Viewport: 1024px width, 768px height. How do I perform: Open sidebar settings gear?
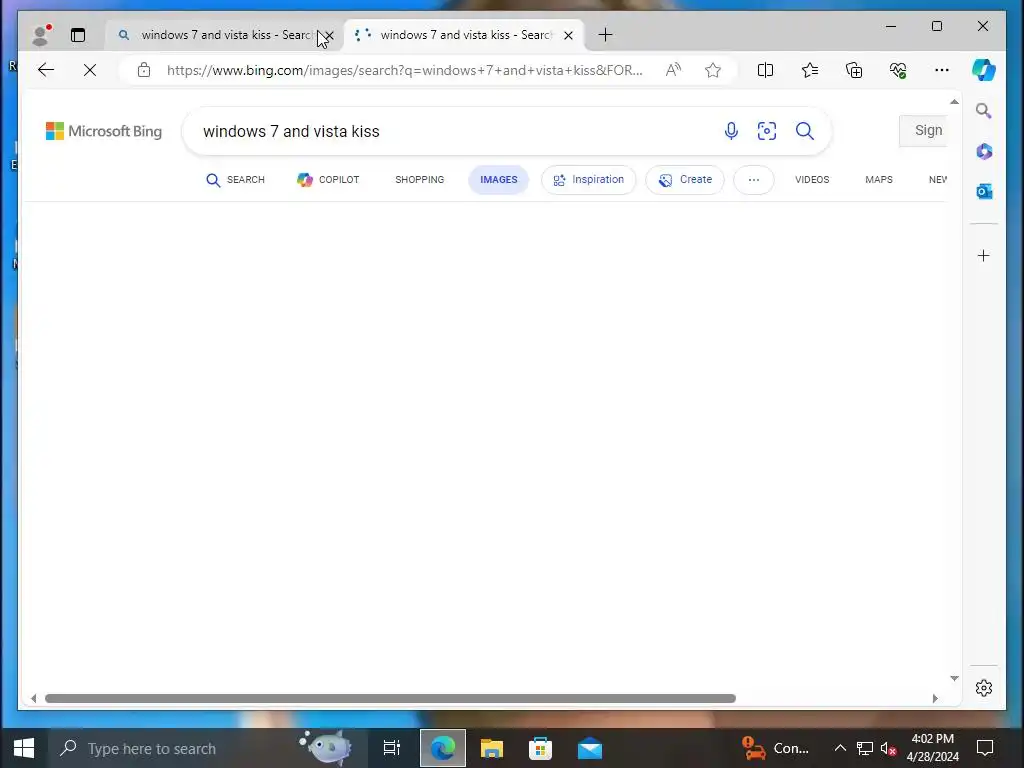coord(984,688)
